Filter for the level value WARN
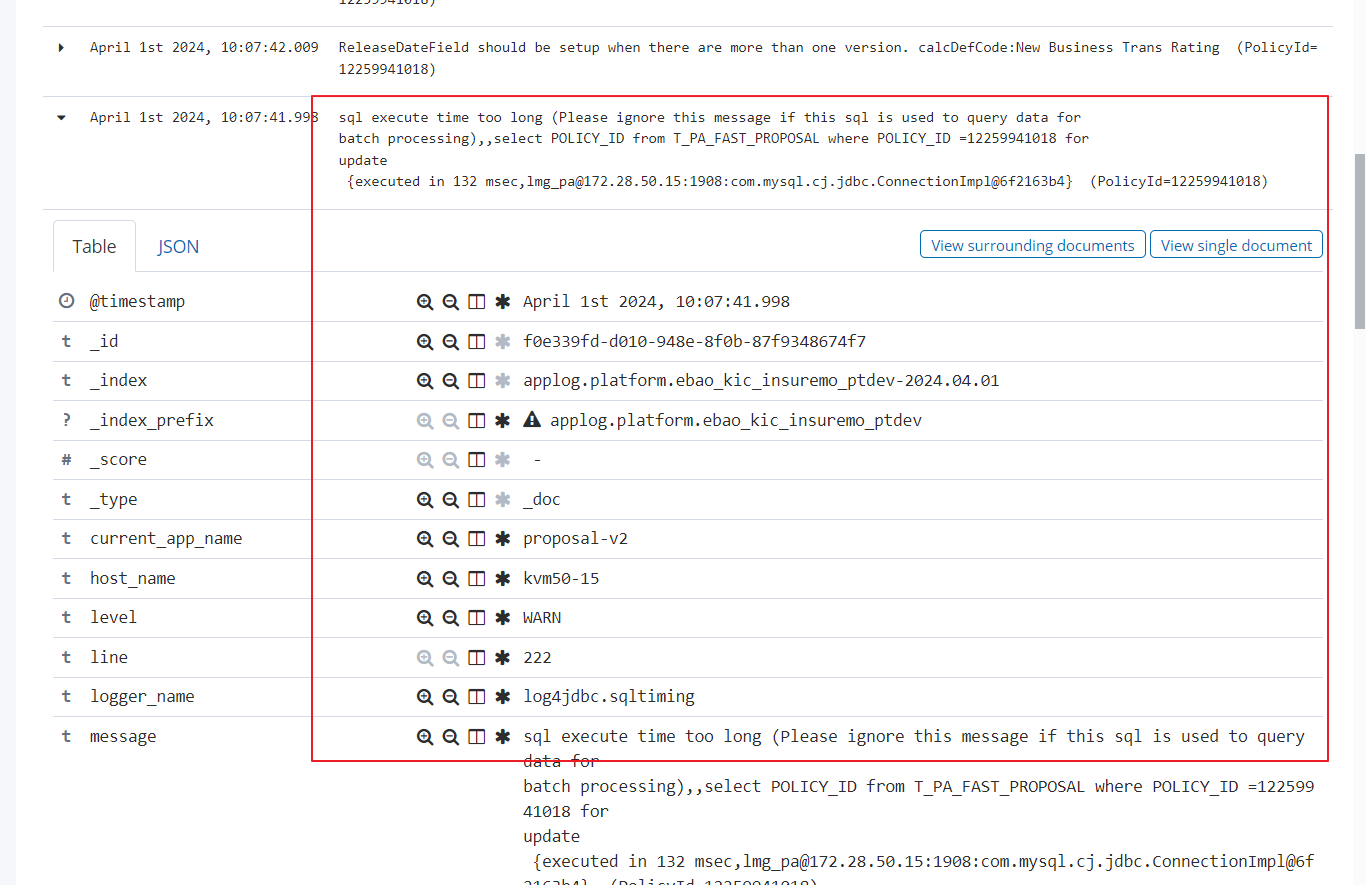Screen dimensions: 1366x885 425,617
